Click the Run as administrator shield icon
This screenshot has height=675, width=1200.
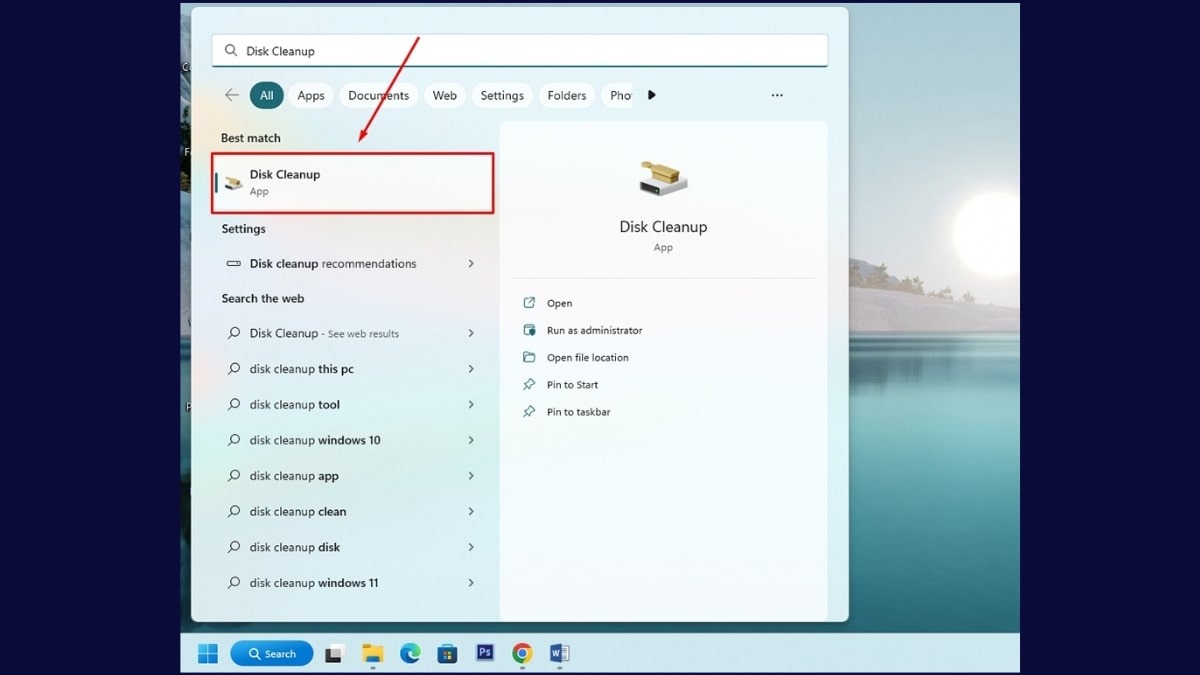[x=529, y=330]
